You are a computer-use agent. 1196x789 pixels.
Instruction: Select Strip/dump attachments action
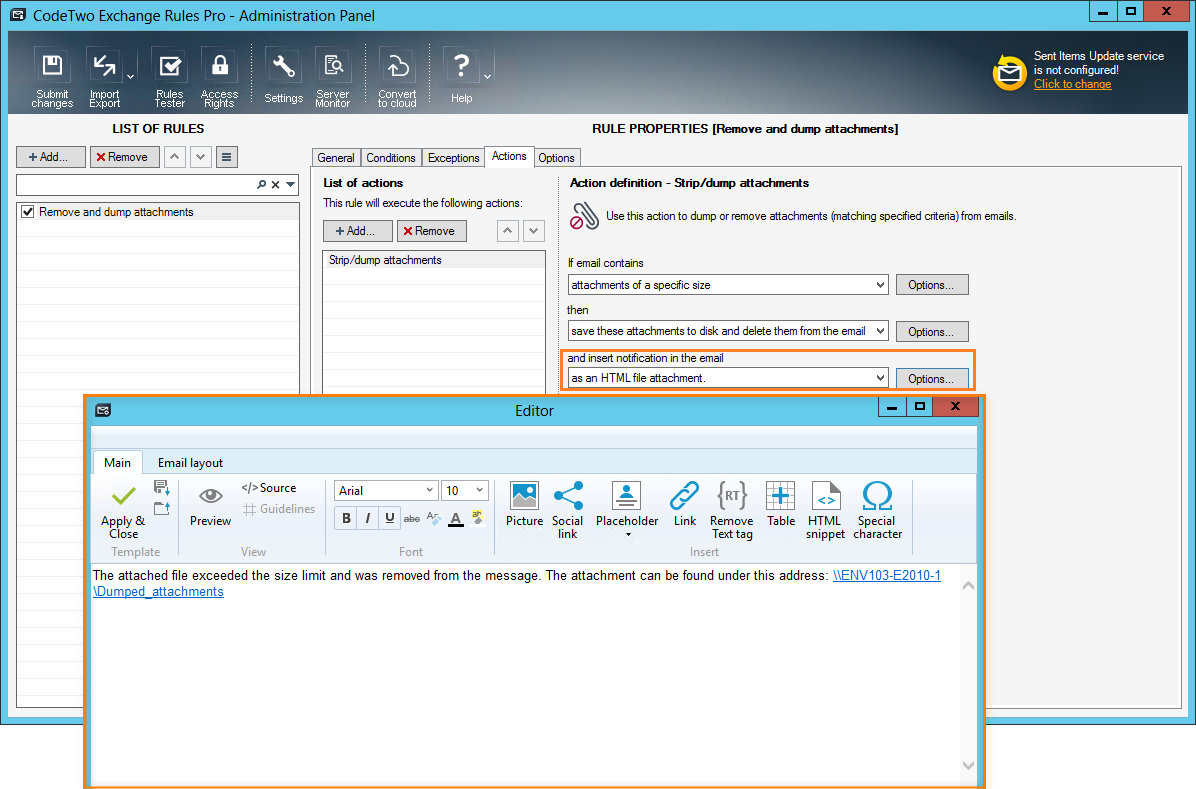(x=434, y=260)
